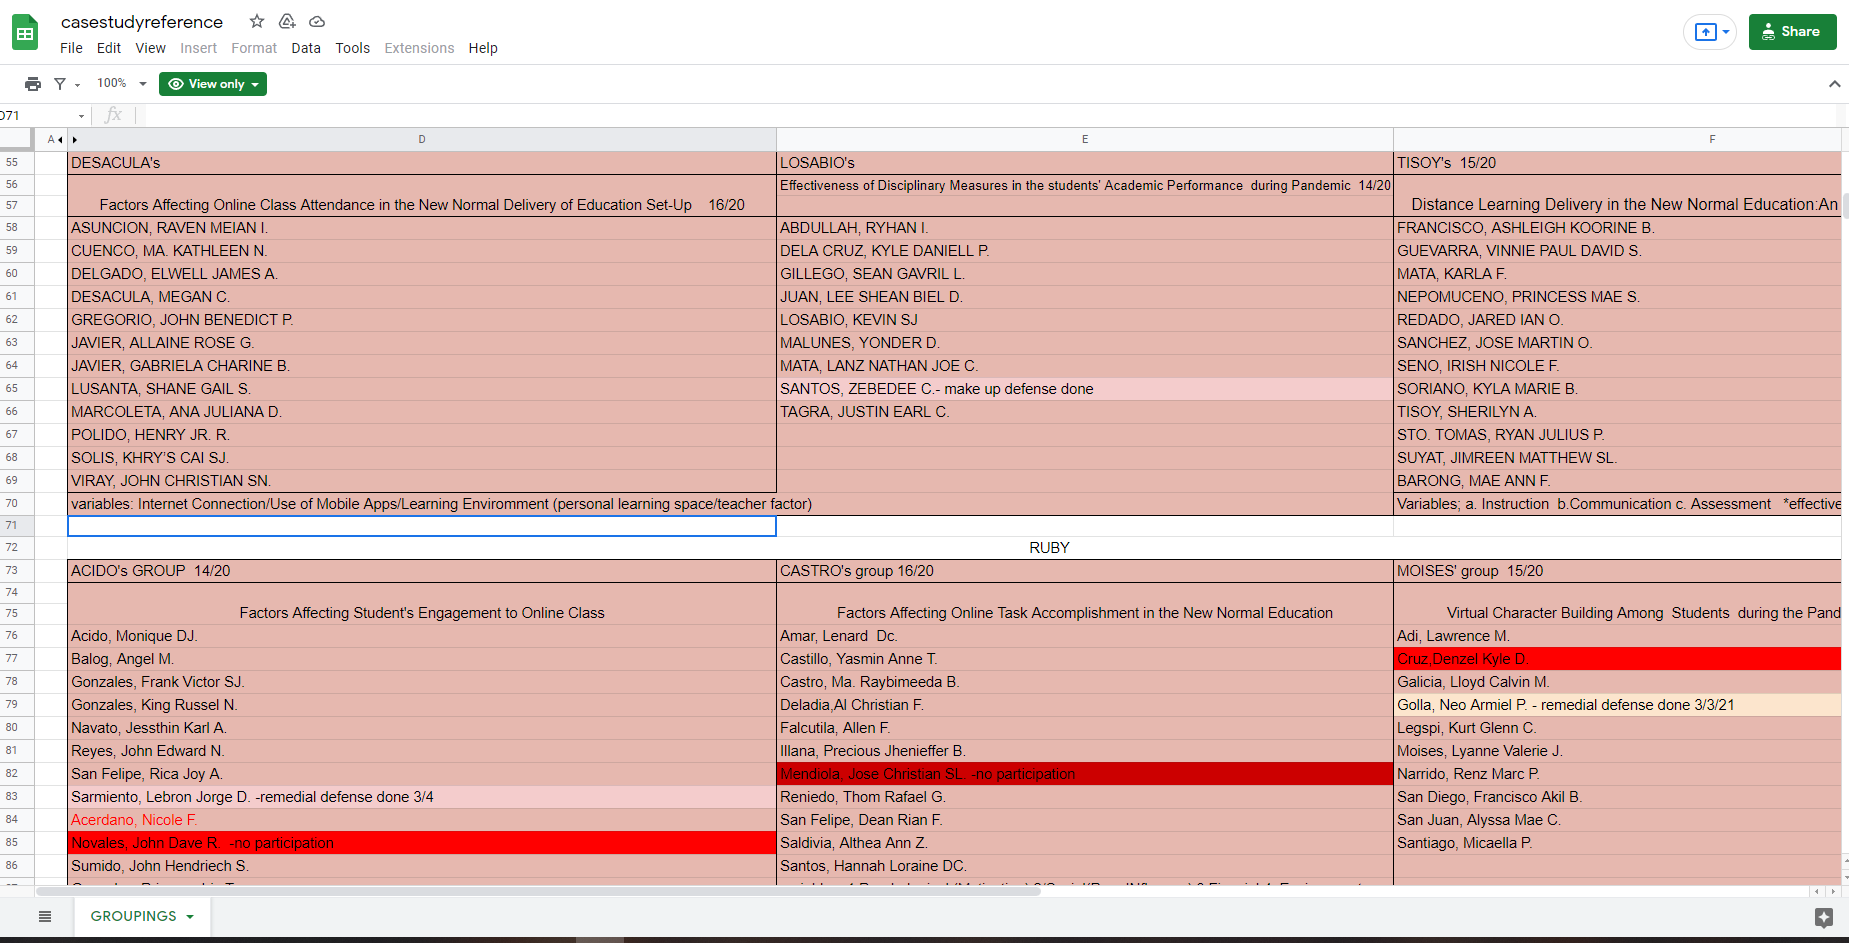Viewport: 1849px width, 943px height.
Task: Open the GROUPINGS sheet tab menu arrow
Action: (190, 916)
